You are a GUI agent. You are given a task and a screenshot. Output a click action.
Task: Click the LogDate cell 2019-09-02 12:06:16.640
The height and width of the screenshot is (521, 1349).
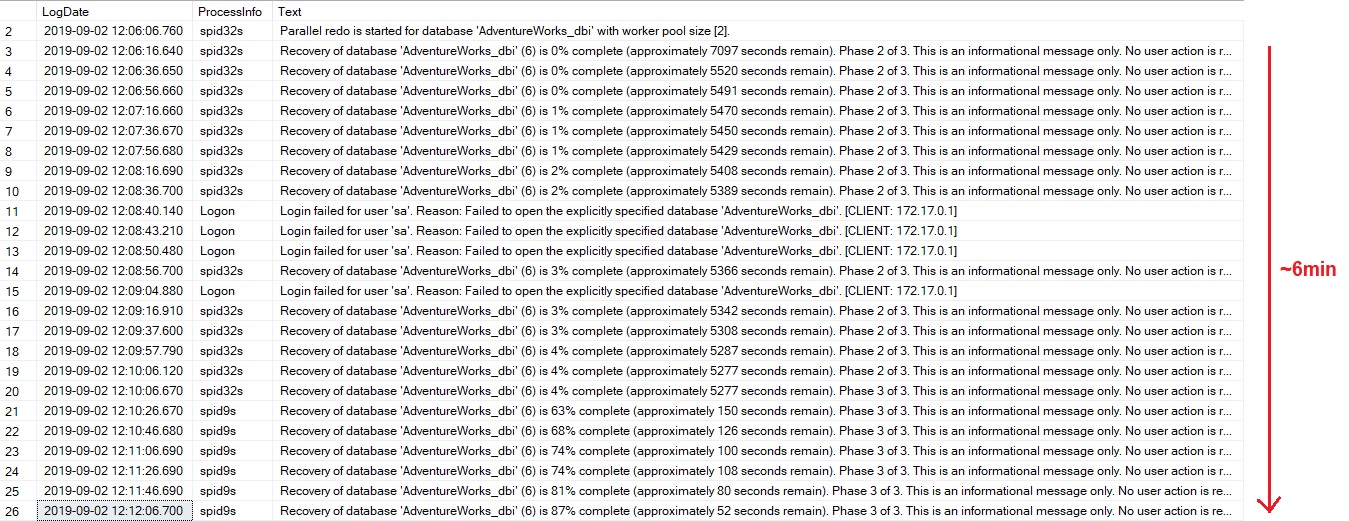(x=113, y=51)
